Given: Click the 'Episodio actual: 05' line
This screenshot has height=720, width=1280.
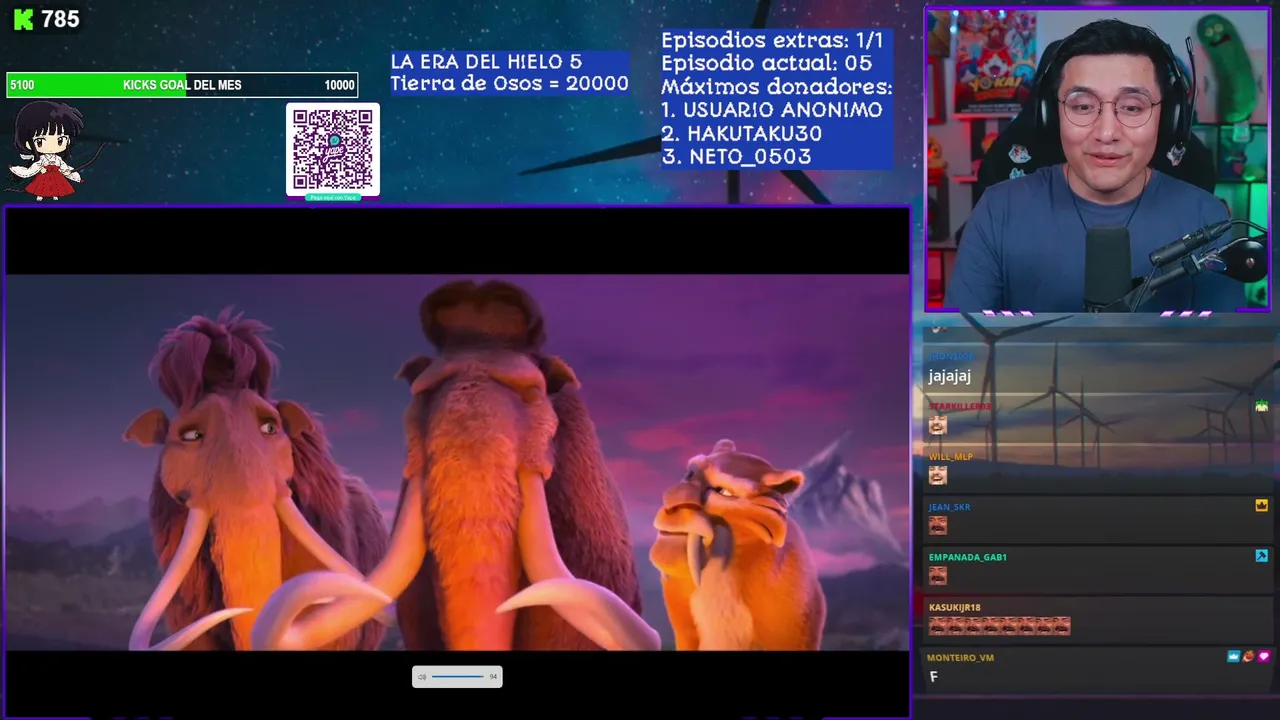Looking at the screenshot, I should tap(766, 63).
